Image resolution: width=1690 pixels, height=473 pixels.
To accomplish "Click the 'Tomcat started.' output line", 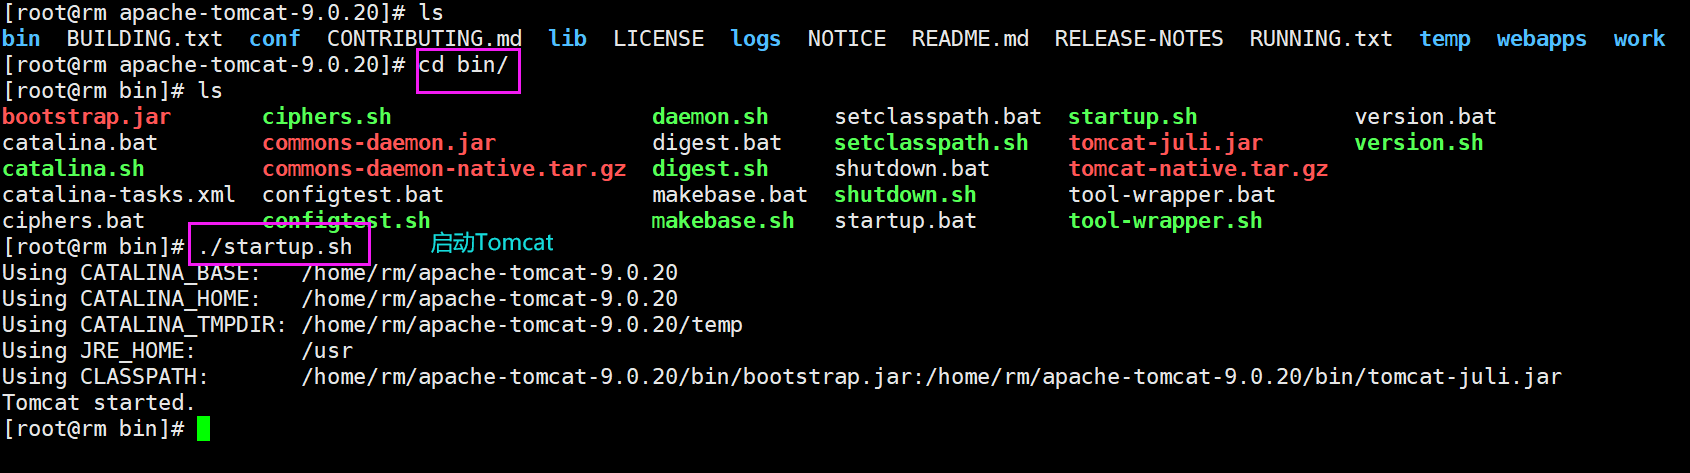I will pyautogui.click(x=99, y=403).
